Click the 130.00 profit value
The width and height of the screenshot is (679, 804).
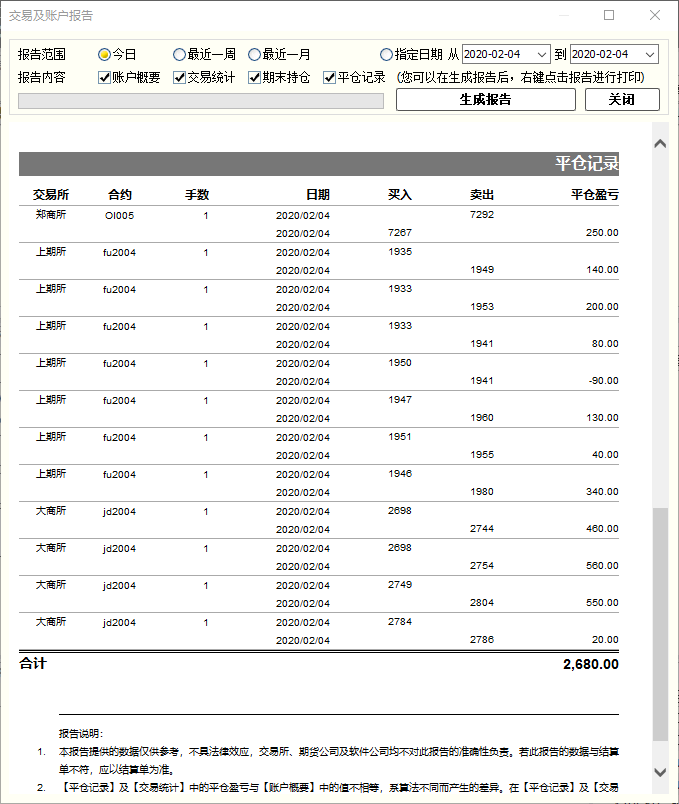coord(602,418)
